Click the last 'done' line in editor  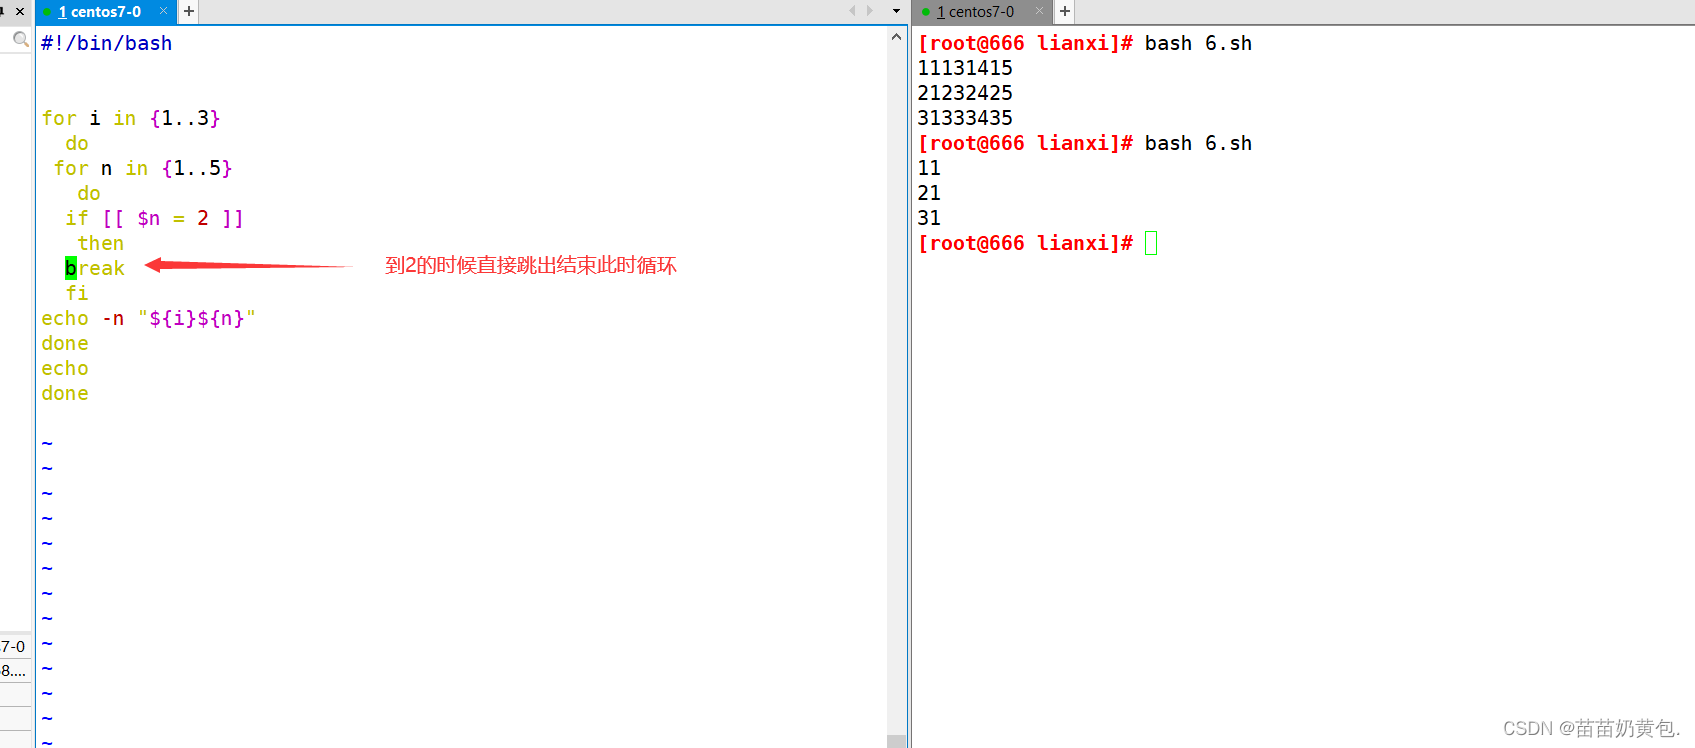tap(64, 393)
